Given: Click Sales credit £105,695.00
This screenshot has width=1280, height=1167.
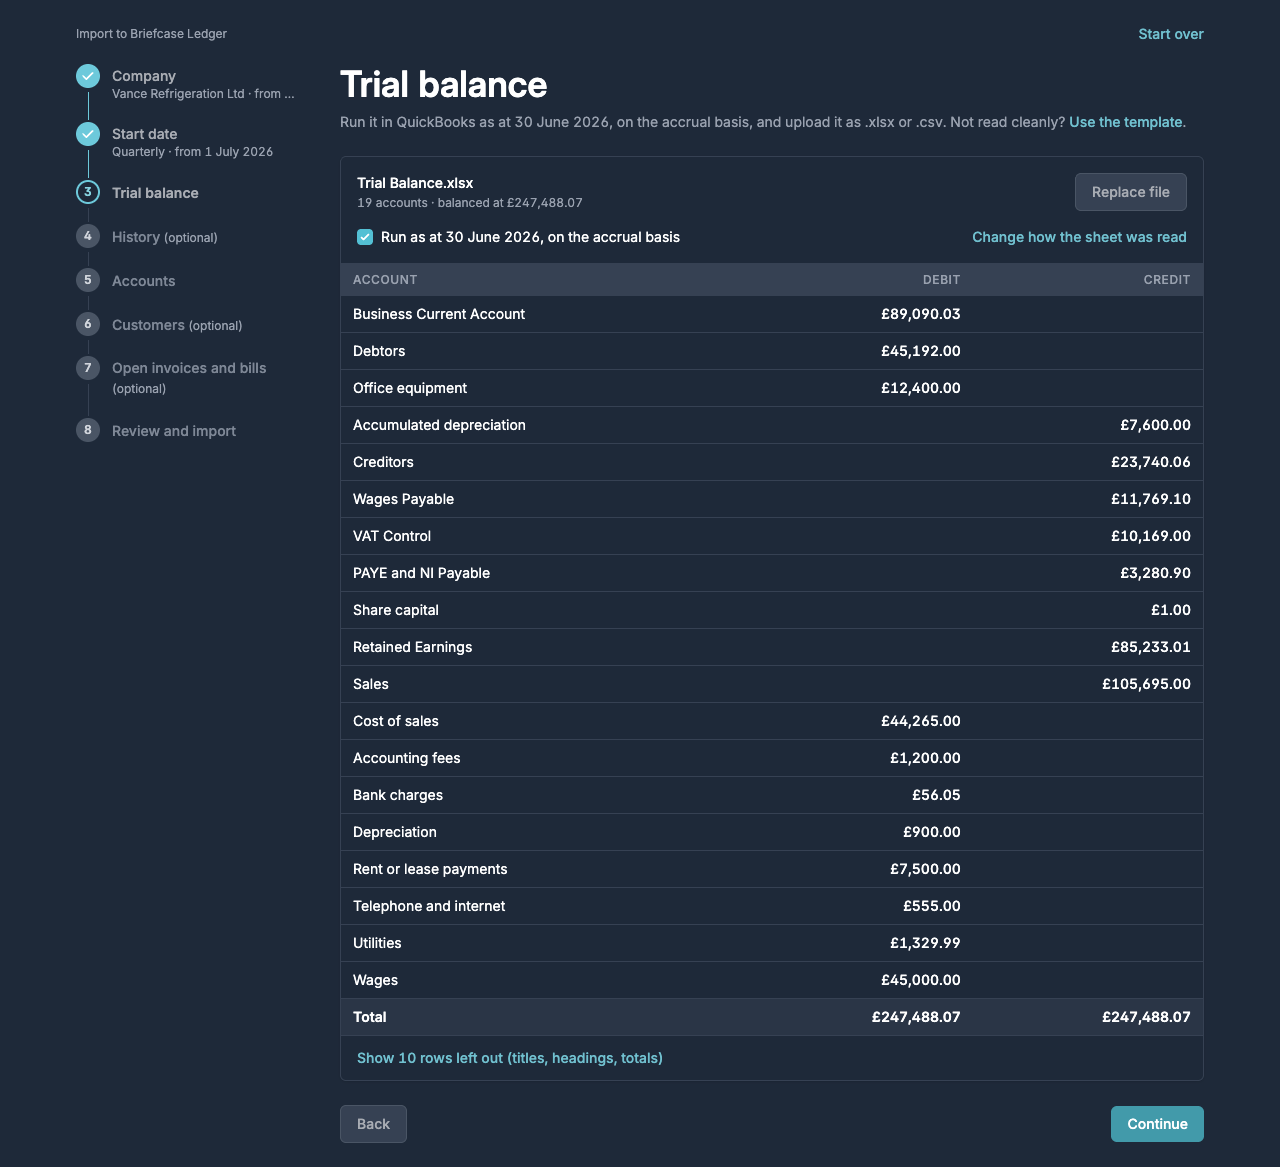Looking at the screenshot, I should (x=1147, y=684).
